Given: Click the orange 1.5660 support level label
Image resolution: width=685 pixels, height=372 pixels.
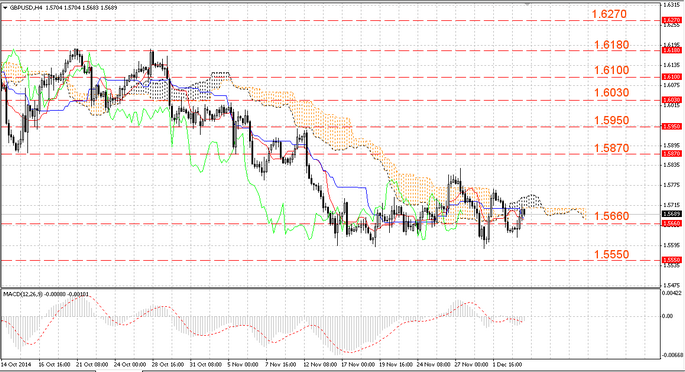Looking at the screenshot, I should [x=612, y=216].
